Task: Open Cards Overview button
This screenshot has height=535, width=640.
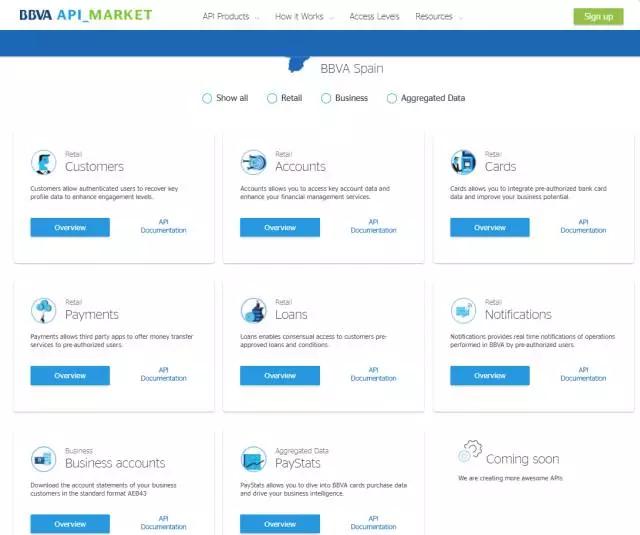Action: [x=490, y=227]
